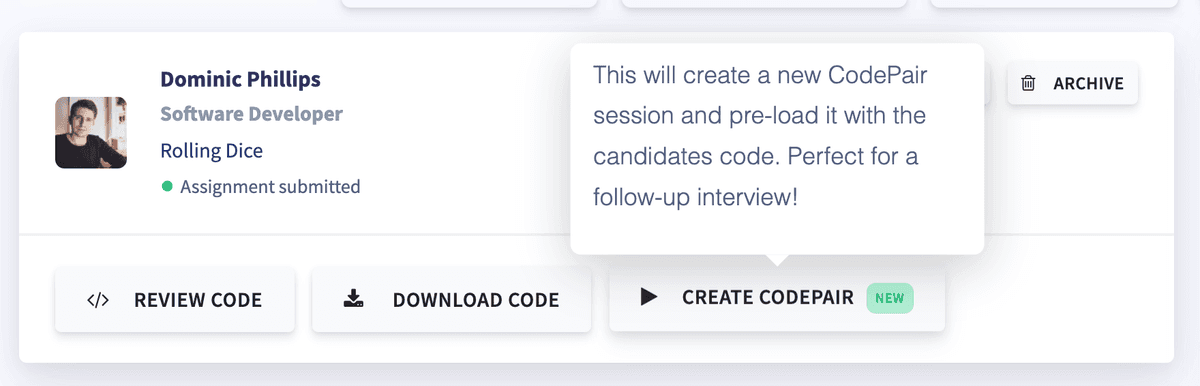Click the partially hidden button beside Archive
The width and height of the screenshot is (1200, 386).
(x=987, y=83)
